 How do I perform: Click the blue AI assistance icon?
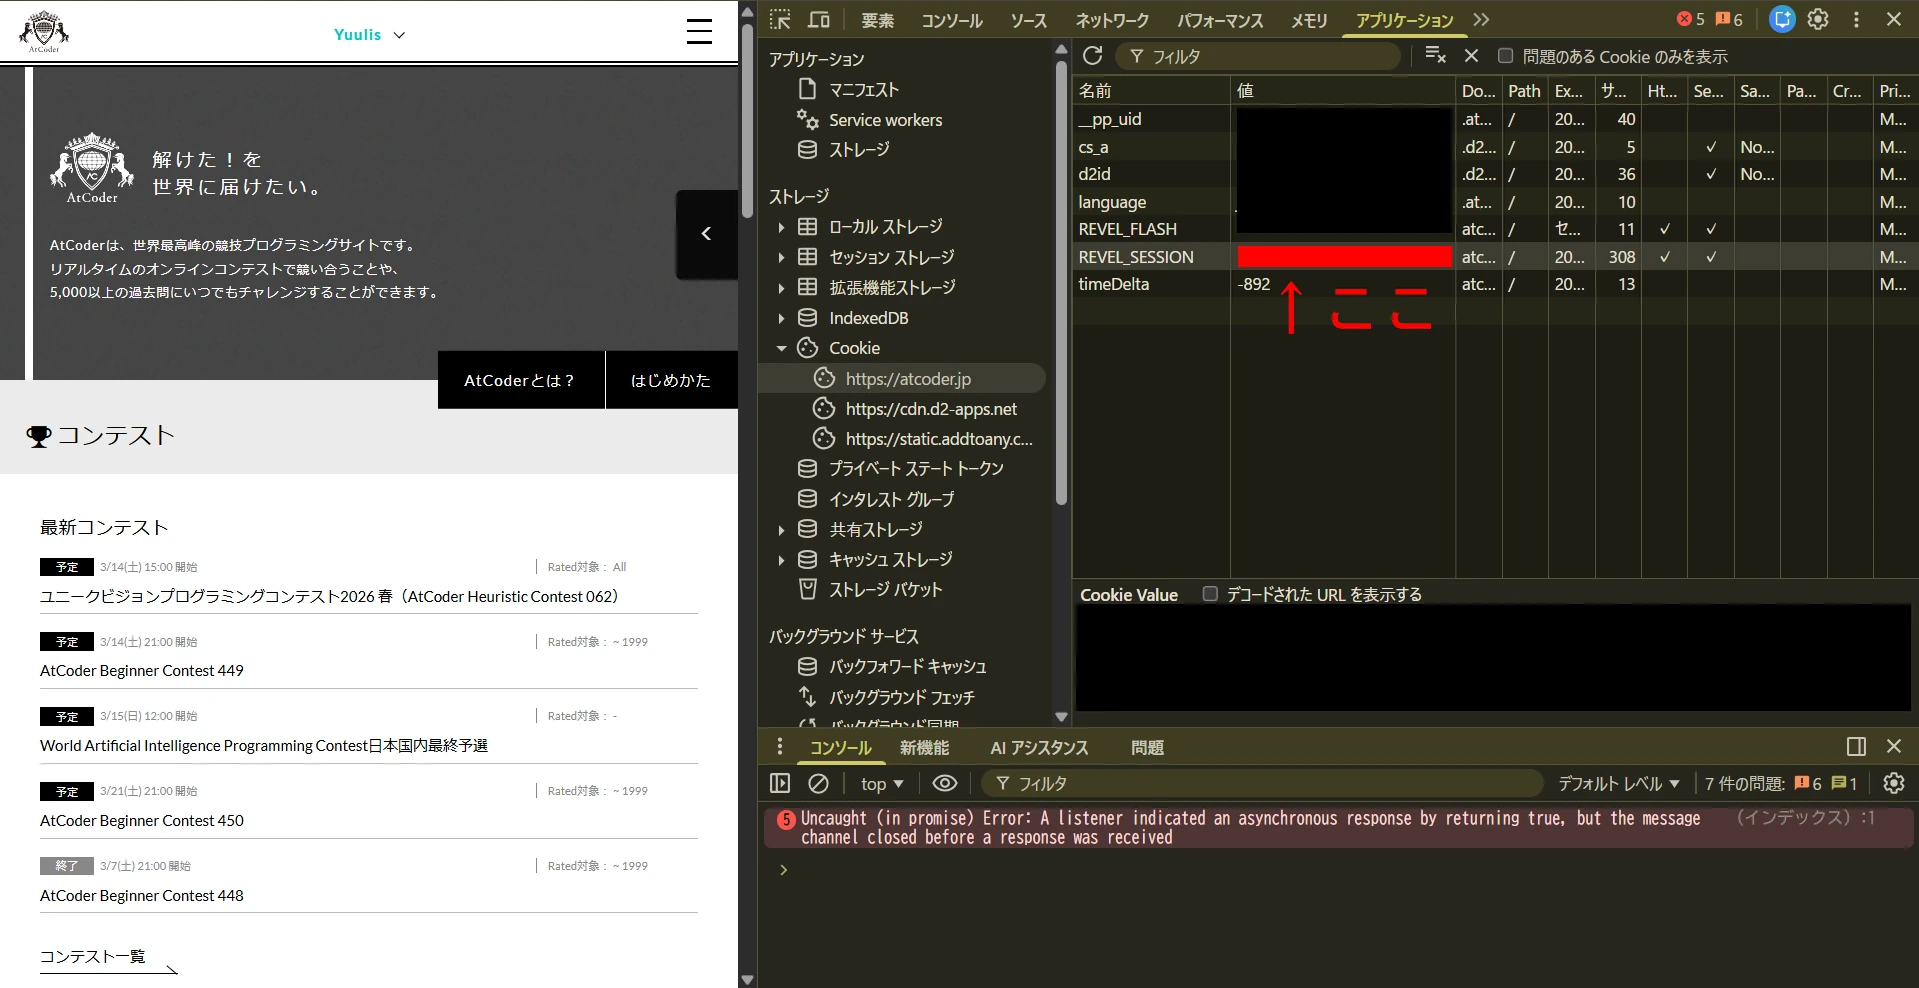(x=1782, y=19)
